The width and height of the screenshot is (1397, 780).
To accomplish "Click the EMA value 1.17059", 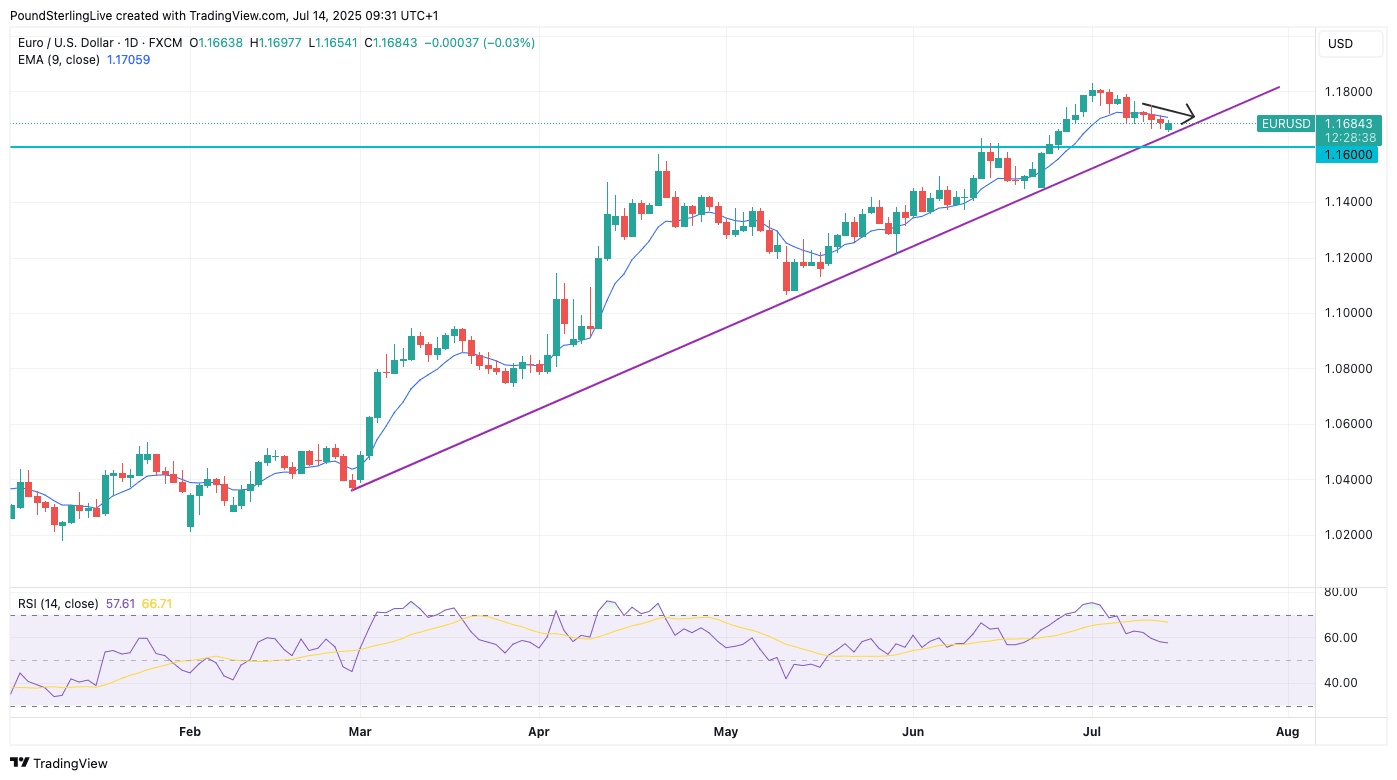I will [128, 60].
